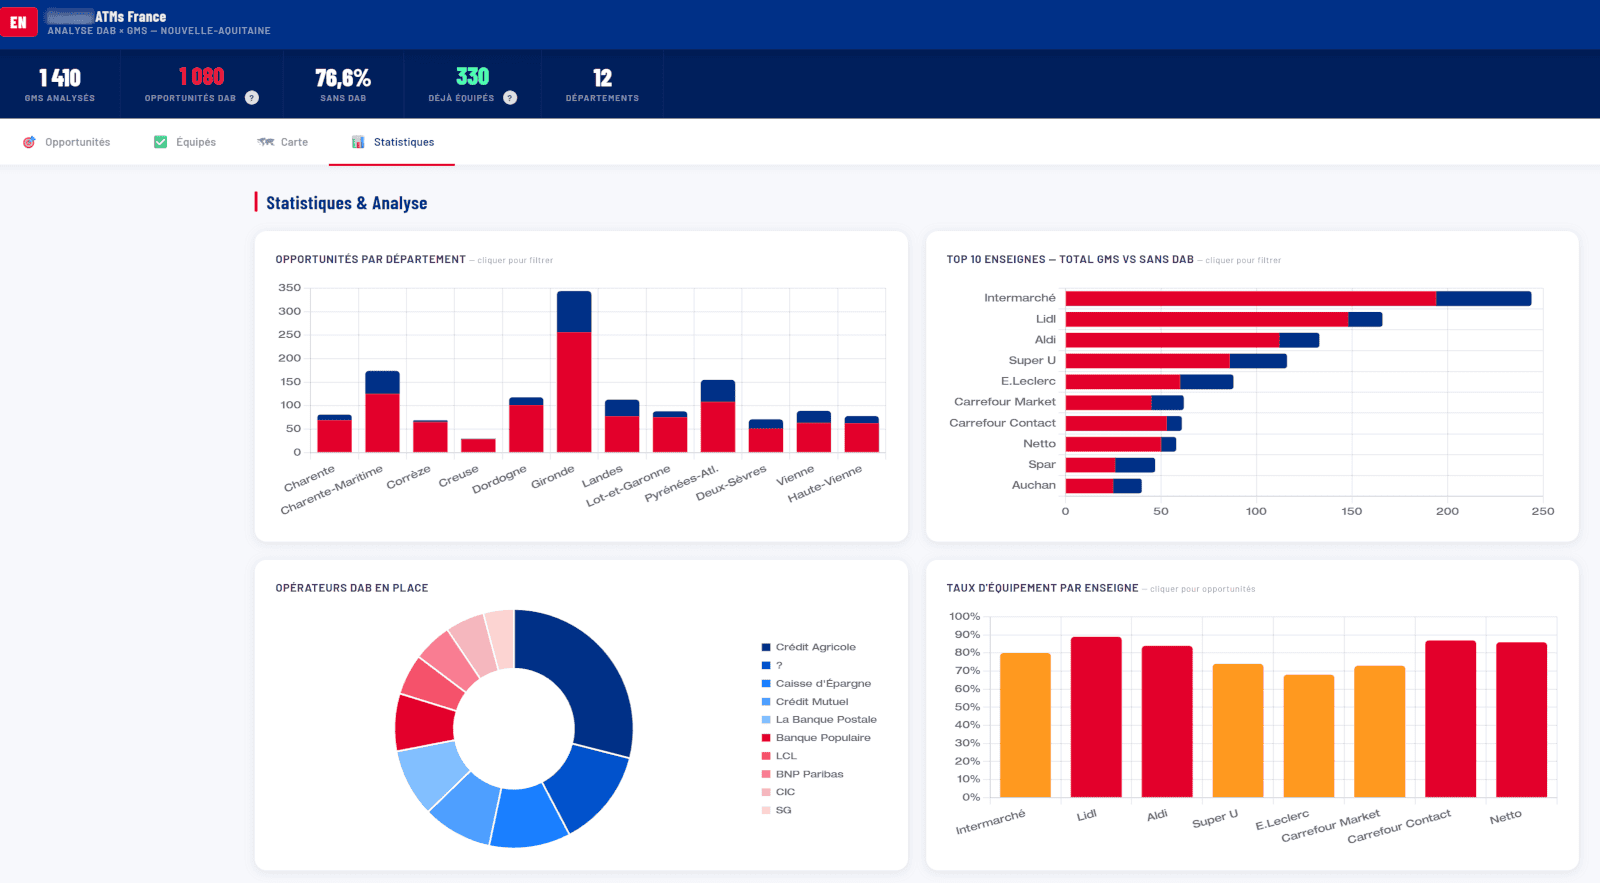Click the Dordogne department bar
This screenshot has width=1600, height=883.
[x=526, y=425]
